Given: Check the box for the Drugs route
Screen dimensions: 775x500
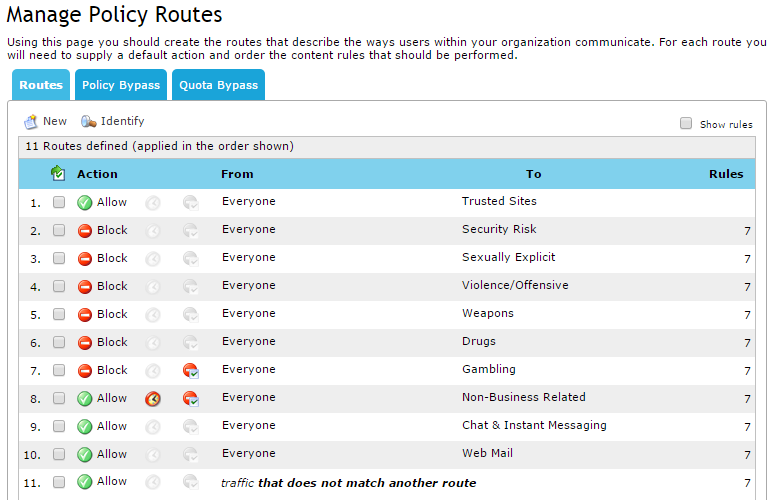Looking at the screenshot, I should point(59,342).
